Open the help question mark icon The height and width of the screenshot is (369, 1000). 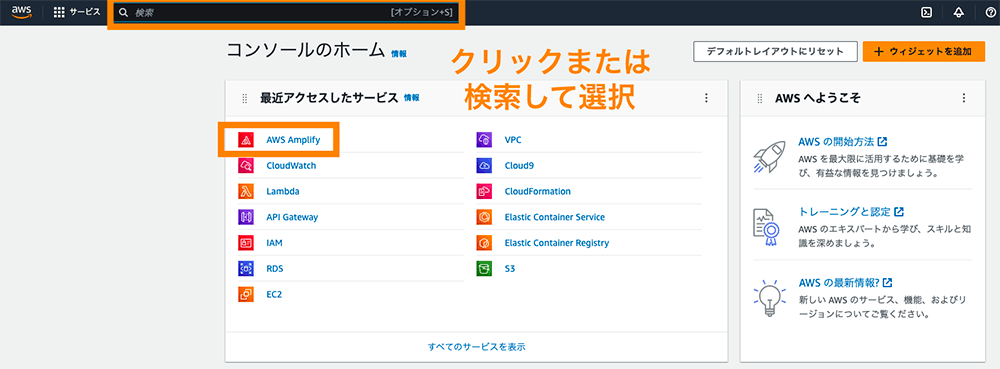pos(989,13)
